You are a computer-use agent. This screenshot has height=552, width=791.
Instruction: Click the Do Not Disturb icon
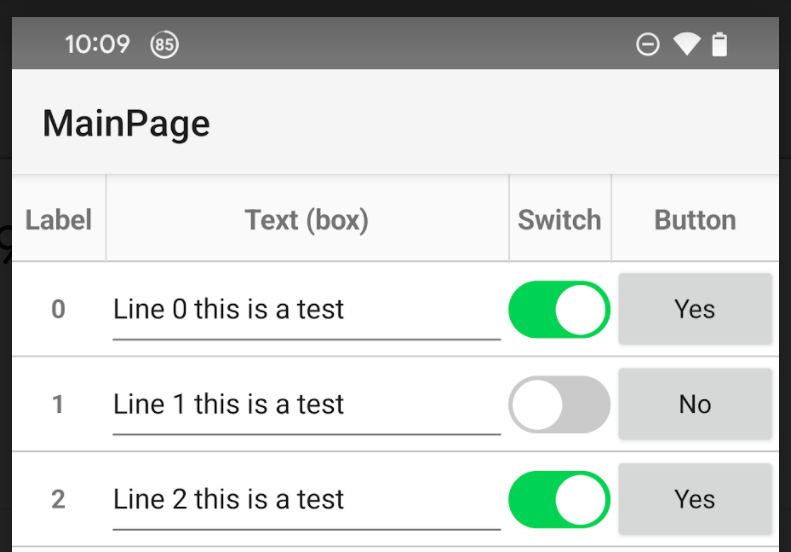point(648,45)
